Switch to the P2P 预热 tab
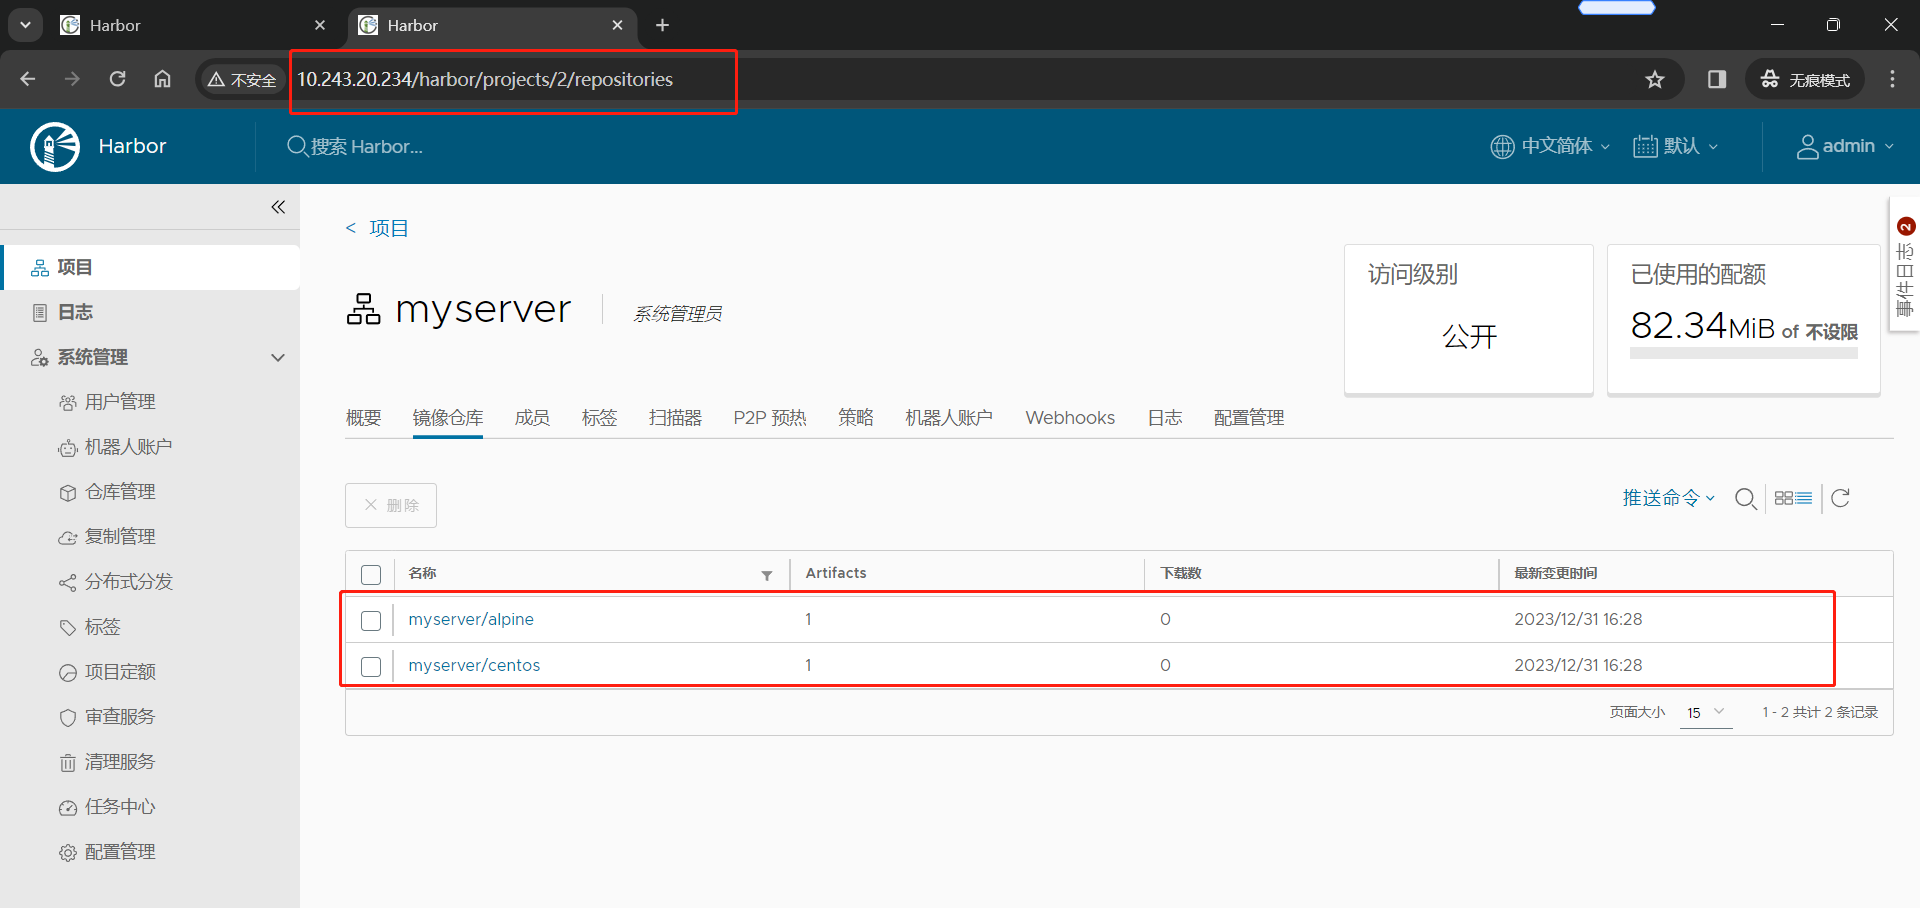This screenshot has width=1920, height=908. click(770, 418)
